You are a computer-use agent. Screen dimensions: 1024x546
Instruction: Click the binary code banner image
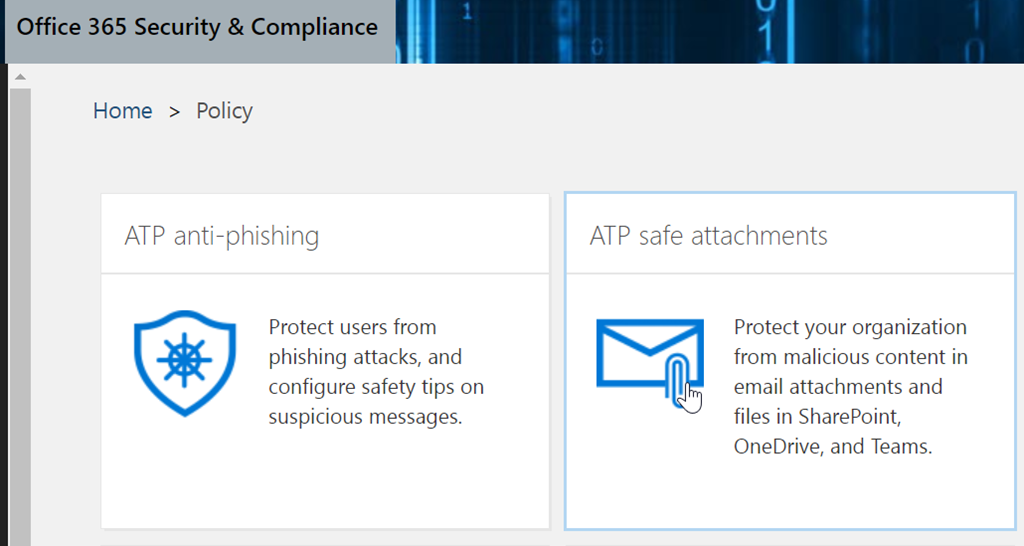(700, 30)
